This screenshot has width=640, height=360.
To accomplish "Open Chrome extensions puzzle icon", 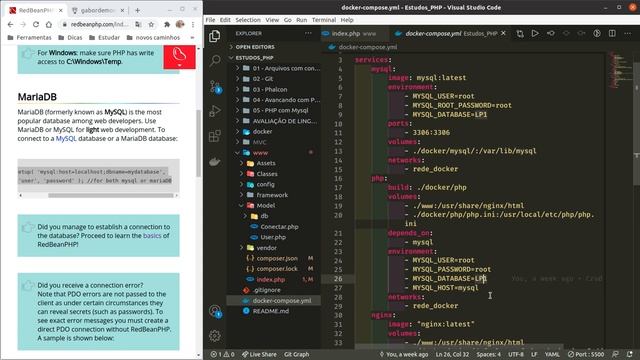I will point(167,24).
